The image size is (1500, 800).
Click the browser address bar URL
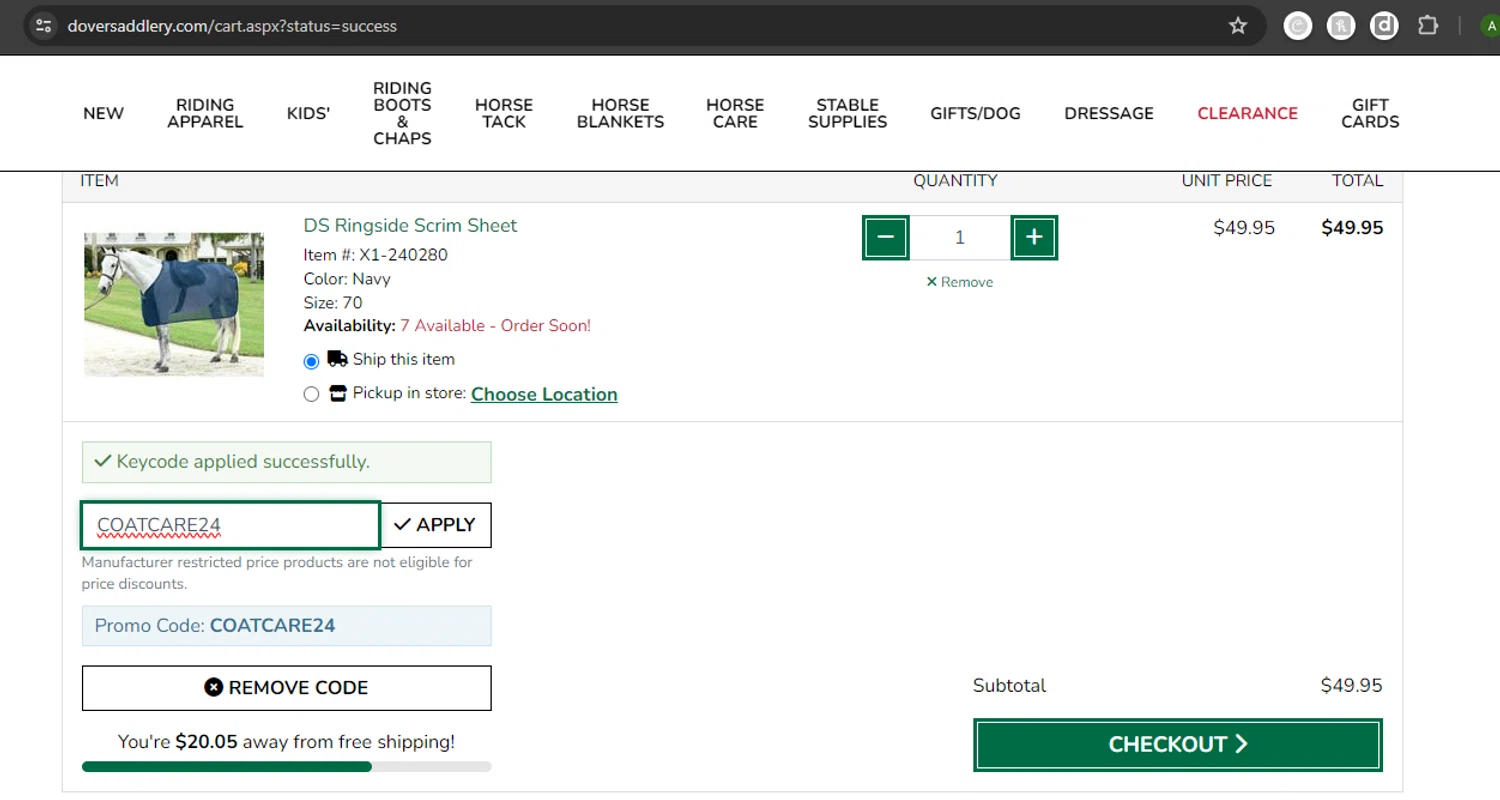232,26
